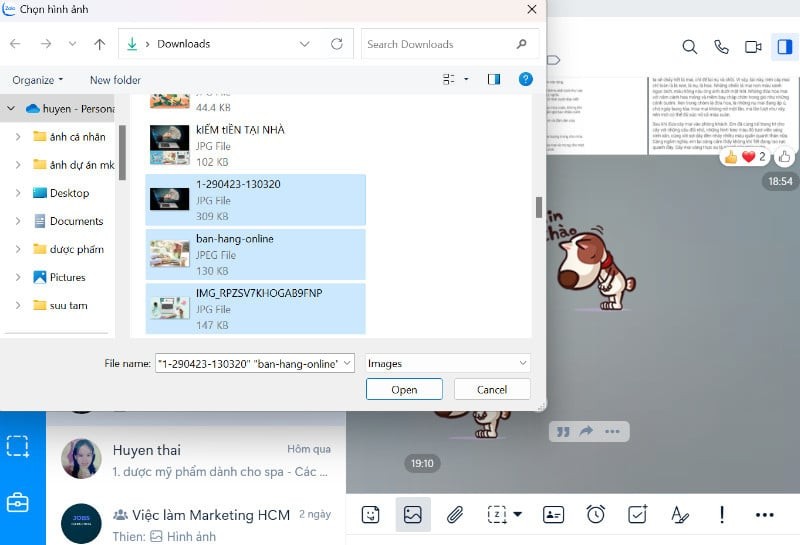The height and width of the screenshot is (545, 800).
Task: Expand the Downloads address bar dropdown
Action: (305, 44)
